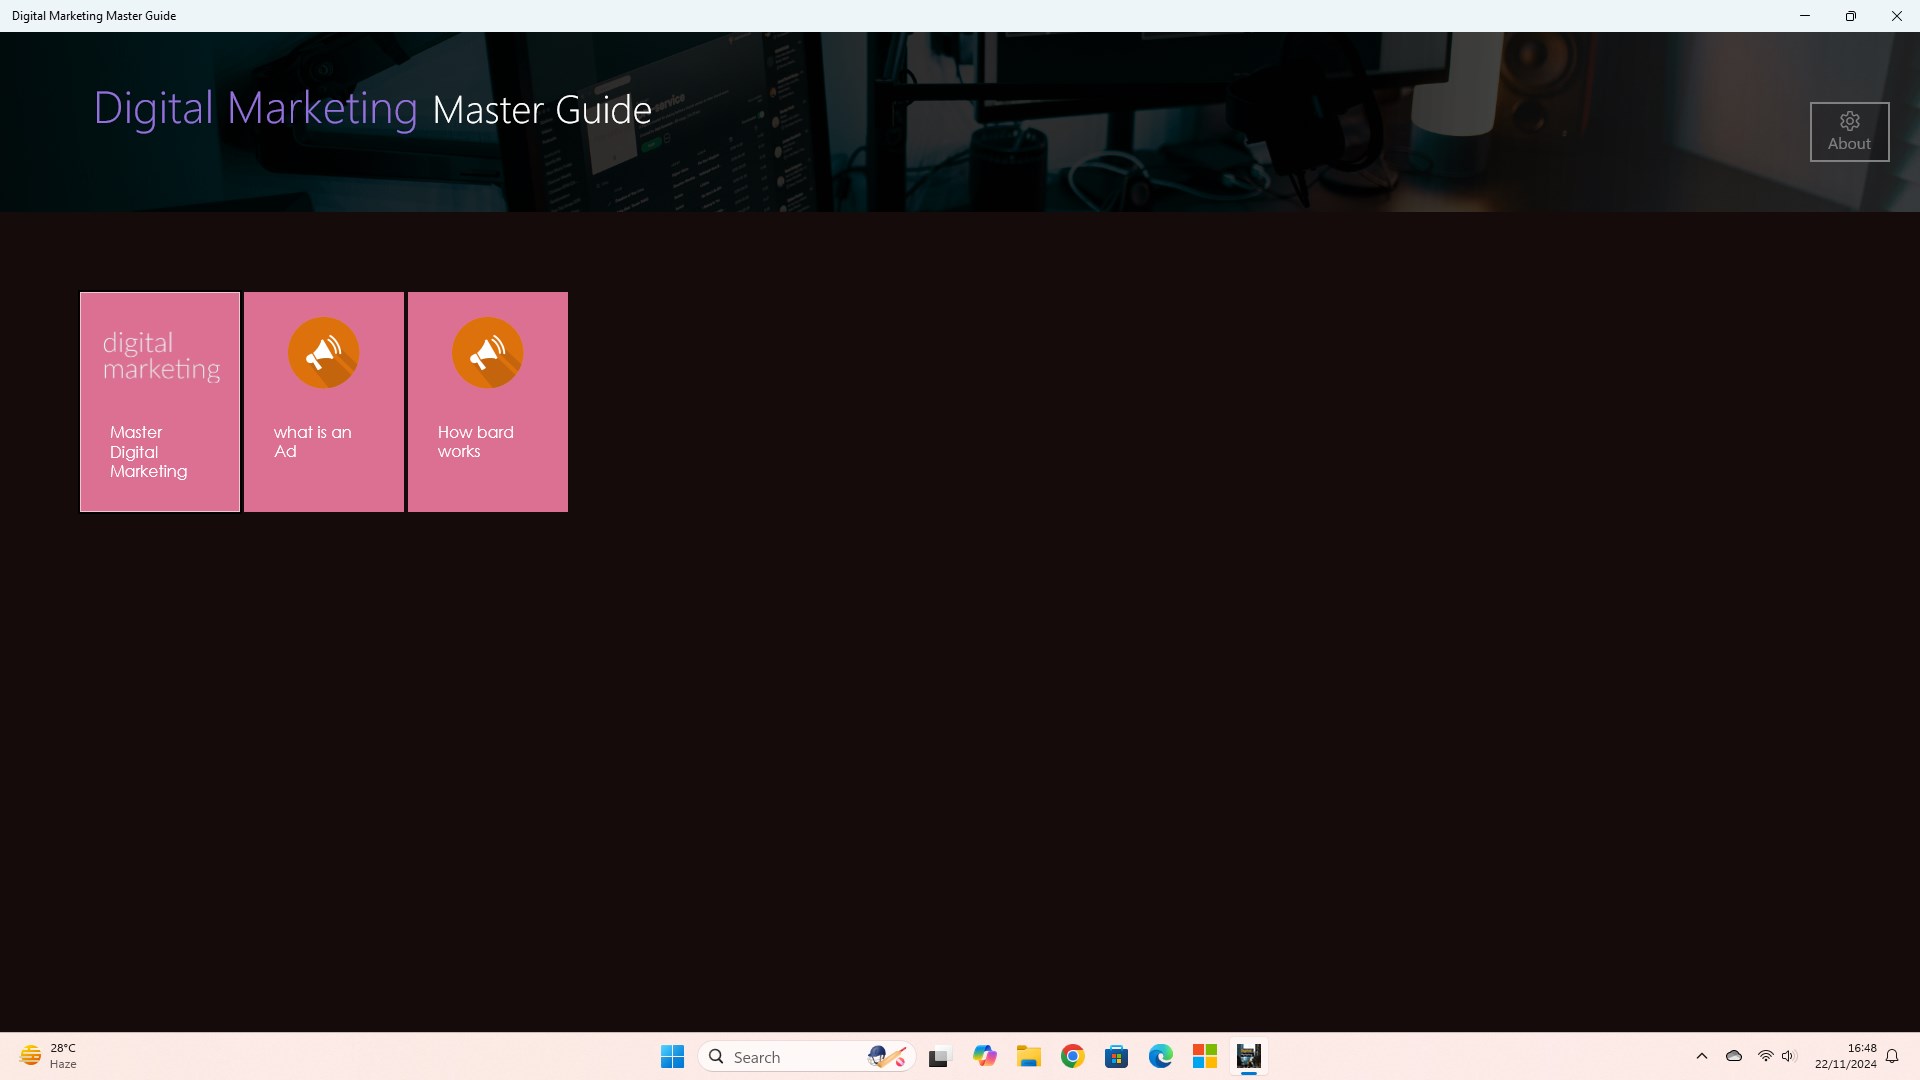
Task: Open the Wi-Fi network tray icon
Action: coord(1765,1057)
